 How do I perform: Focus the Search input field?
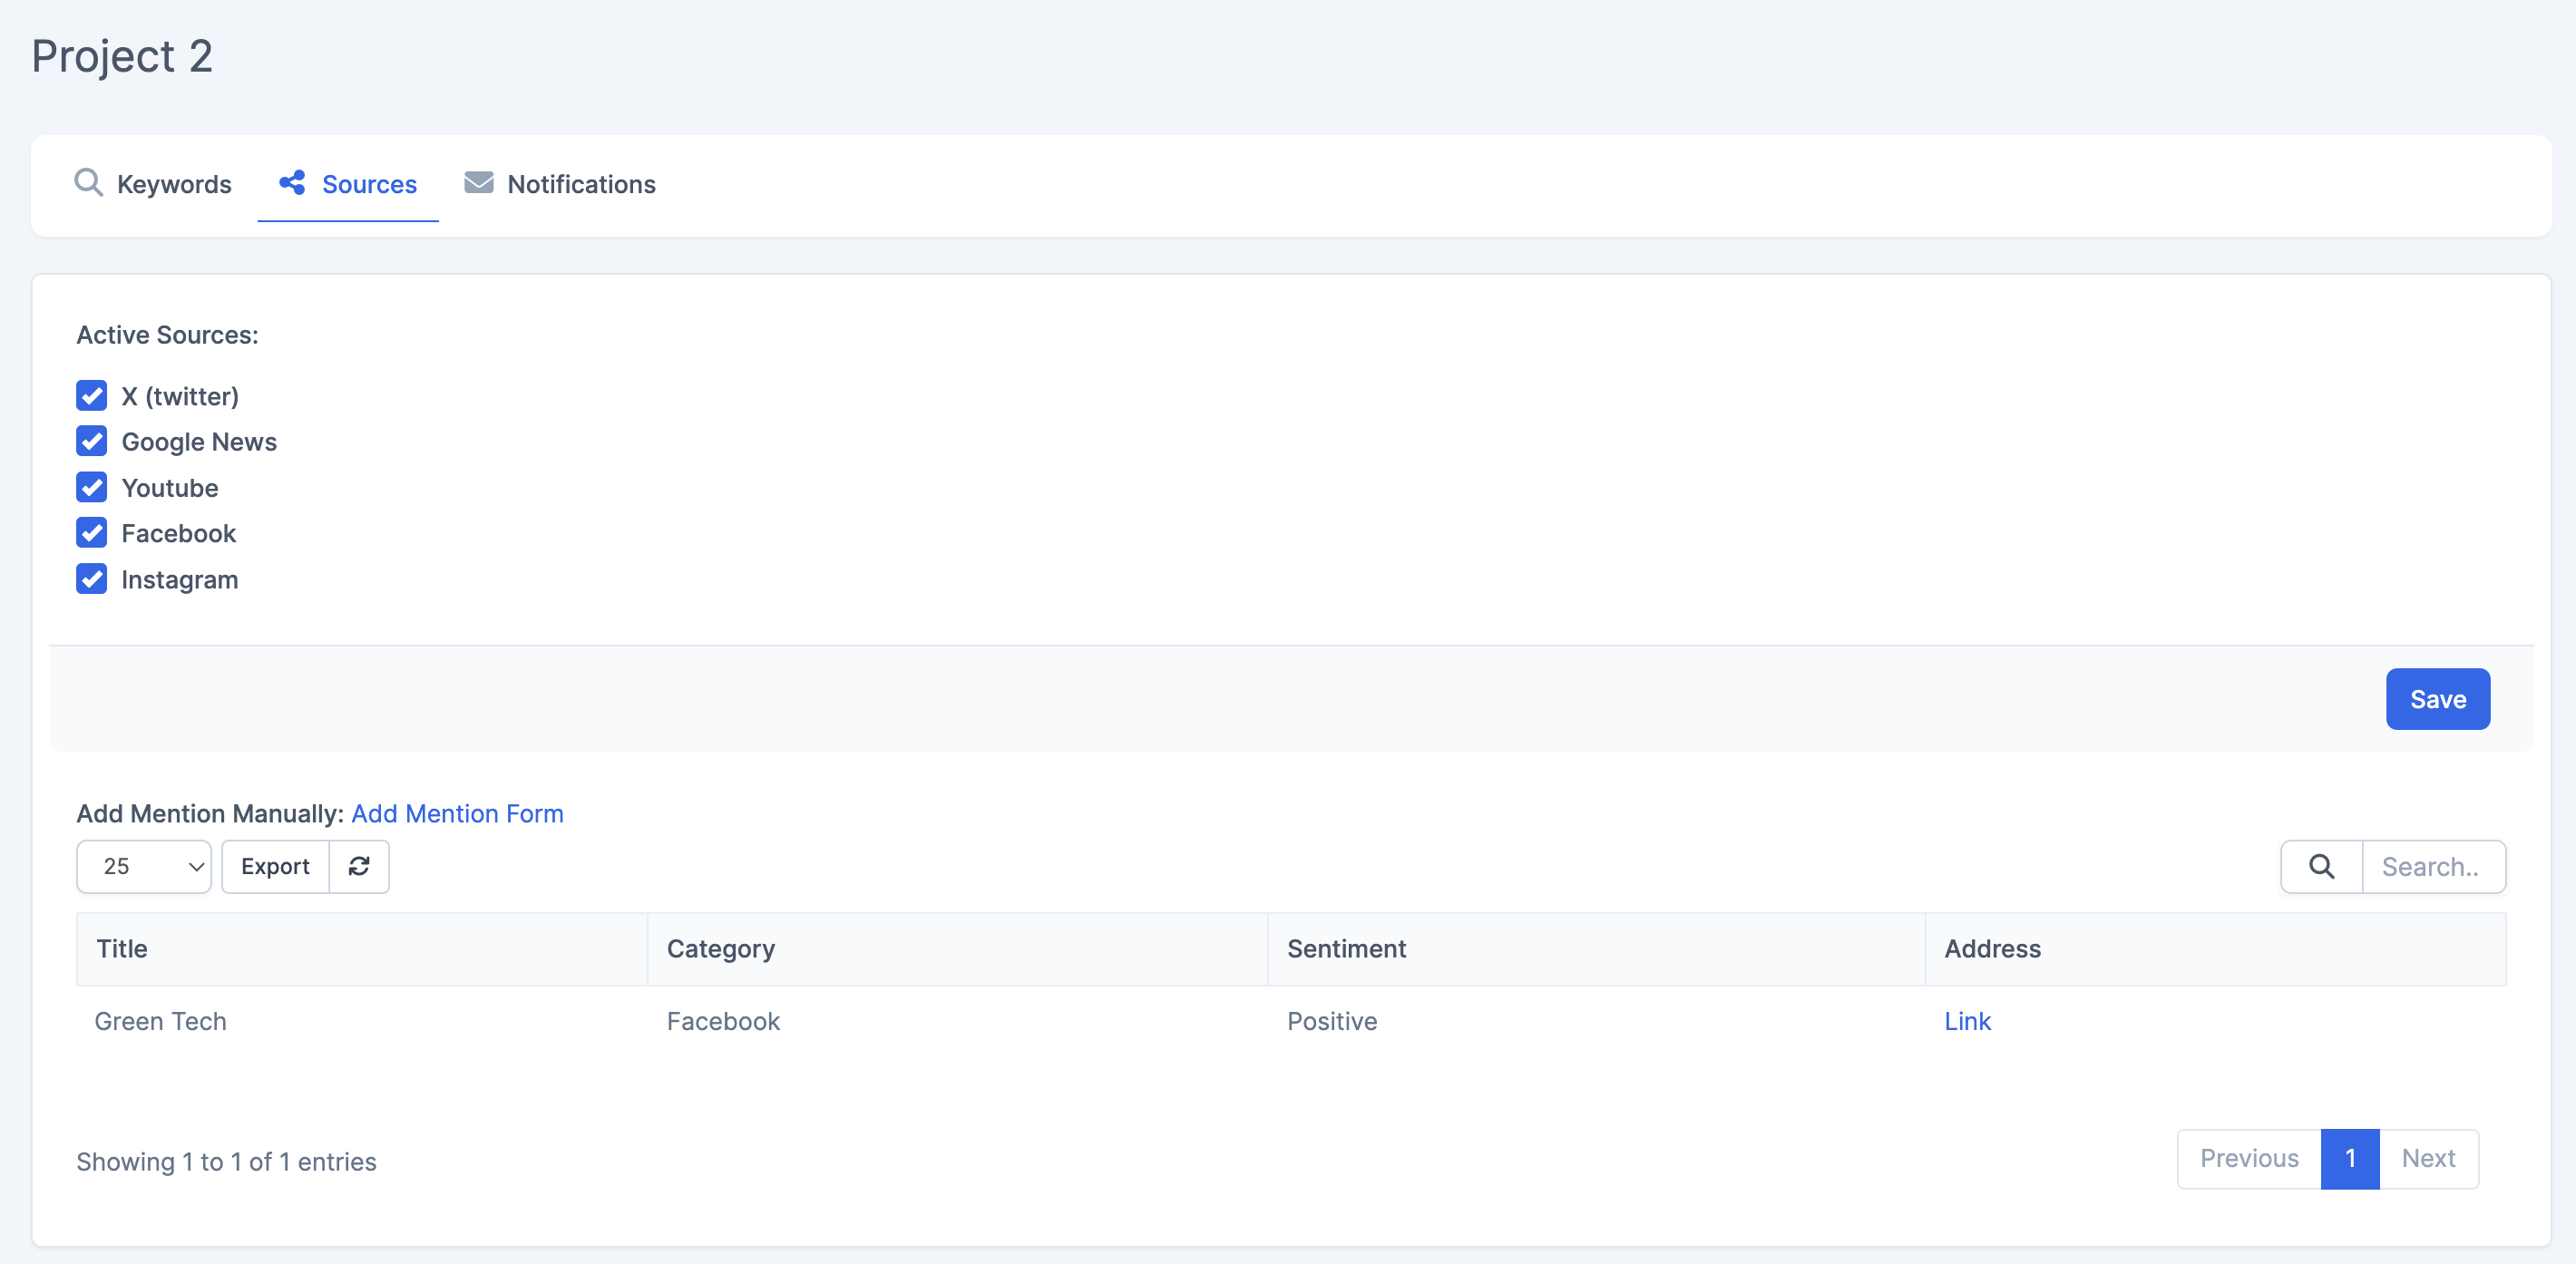coord(2432,866)
